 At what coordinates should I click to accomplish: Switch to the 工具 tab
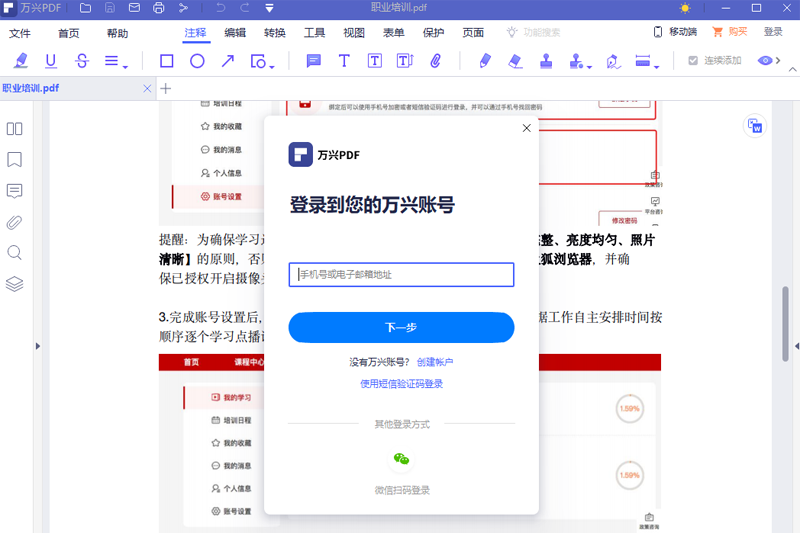[314, 33]
